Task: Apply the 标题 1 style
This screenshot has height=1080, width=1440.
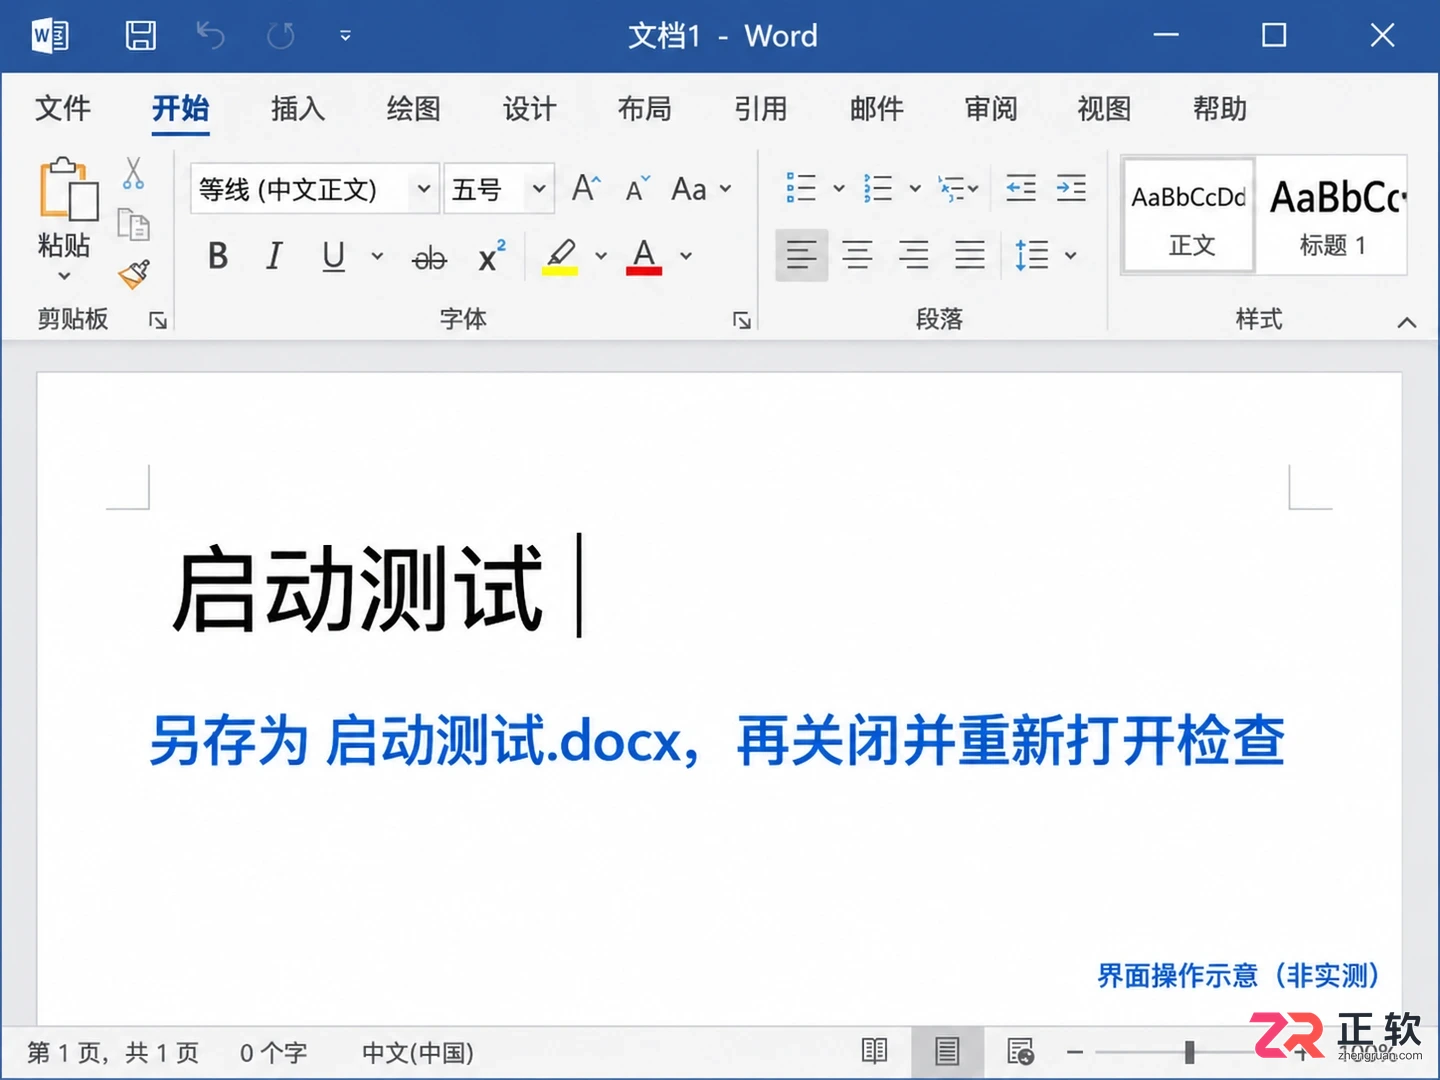Action: point(1332,215)
